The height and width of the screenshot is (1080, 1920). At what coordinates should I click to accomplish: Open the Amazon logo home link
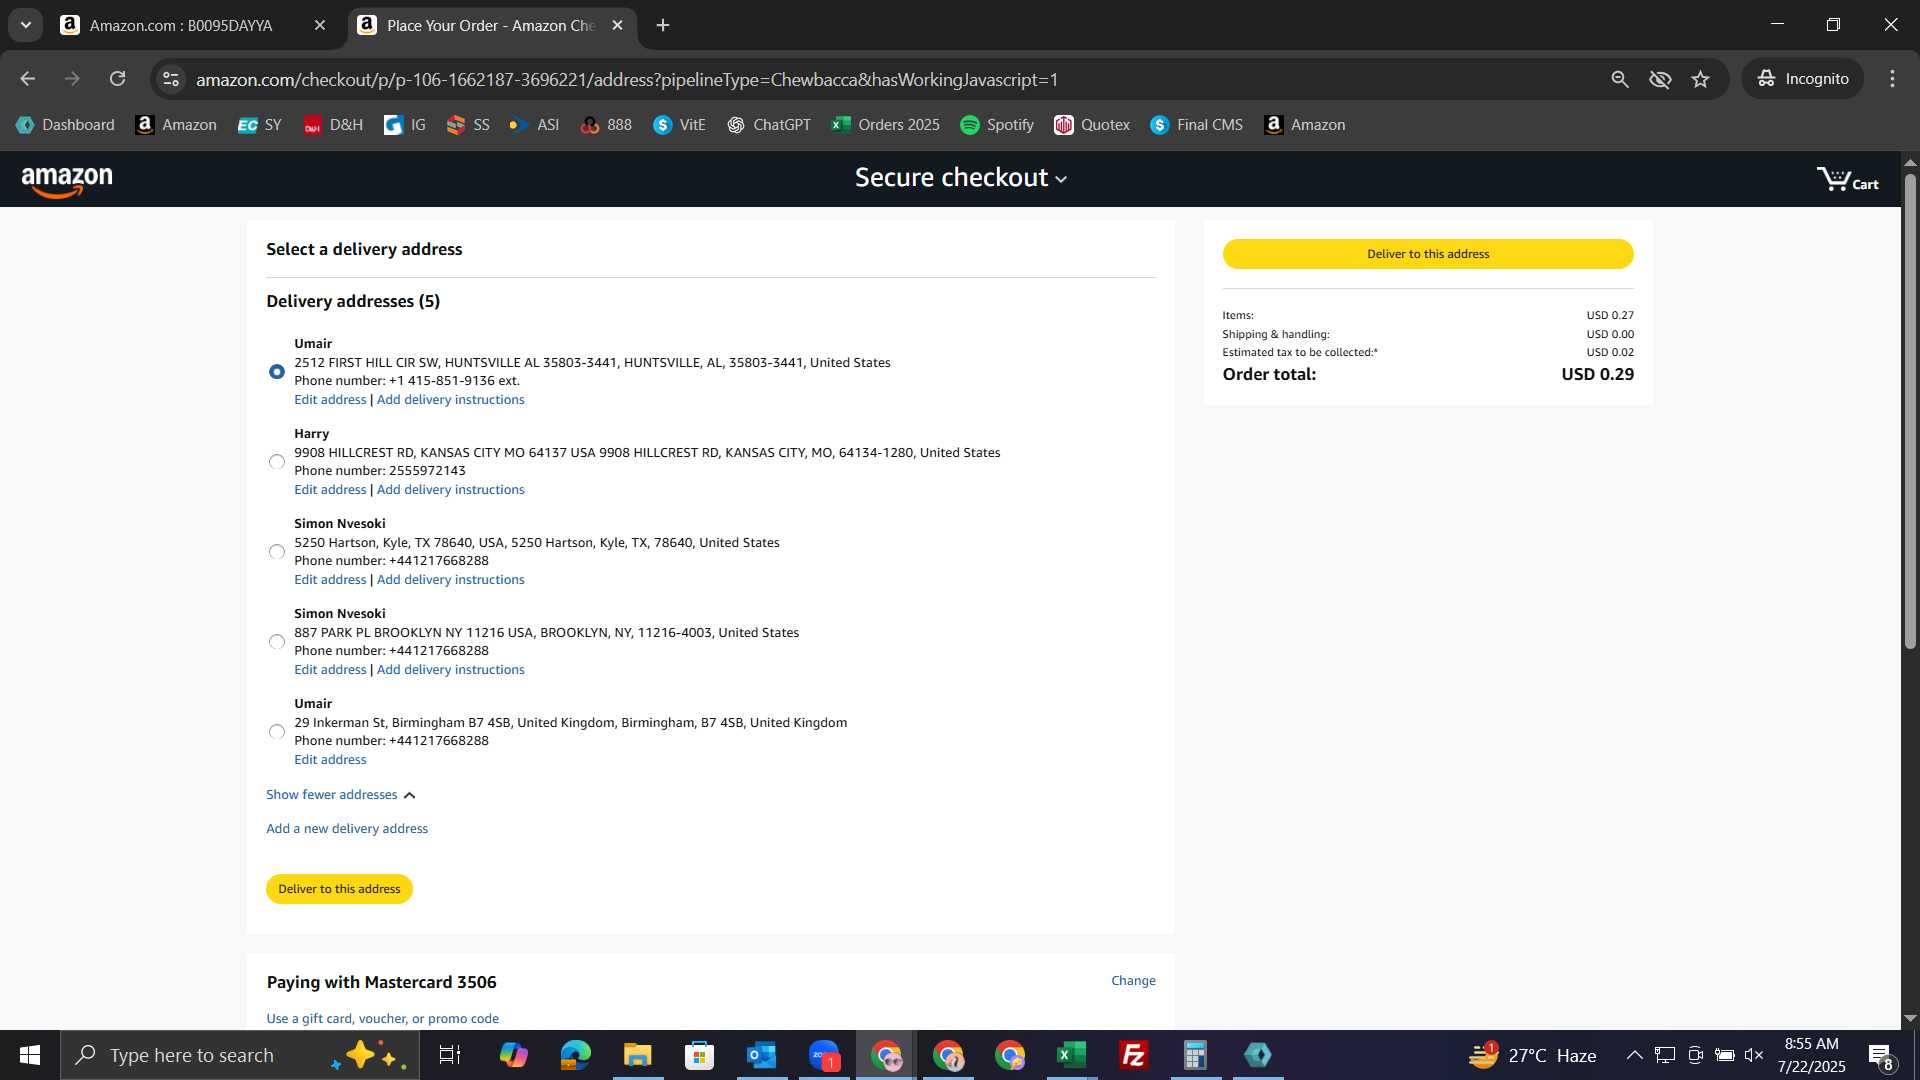pos(67,181)
